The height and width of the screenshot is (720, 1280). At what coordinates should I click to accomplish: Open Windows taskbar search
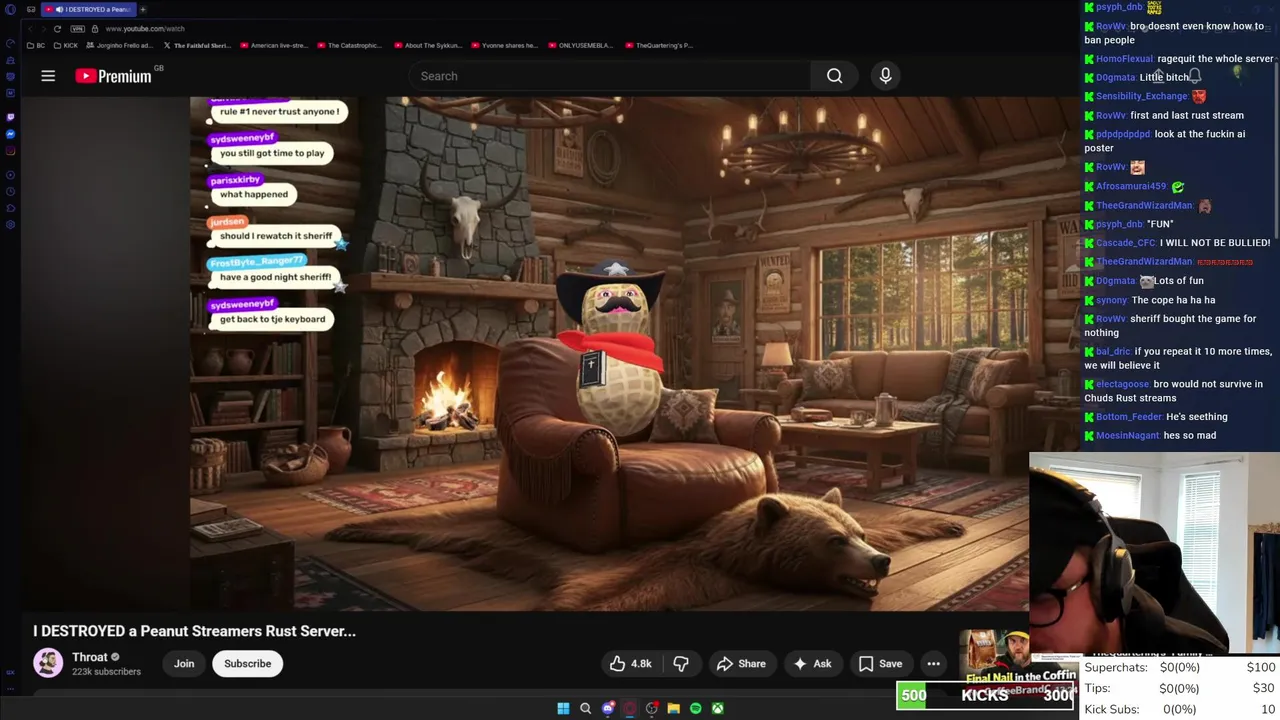click(x=585, y=708)
